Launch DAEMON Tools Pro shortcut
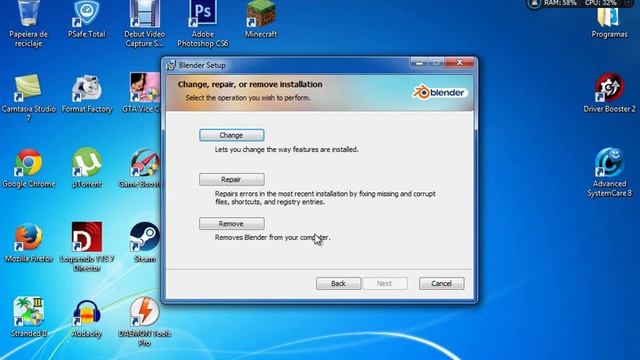 coord(144,322)
